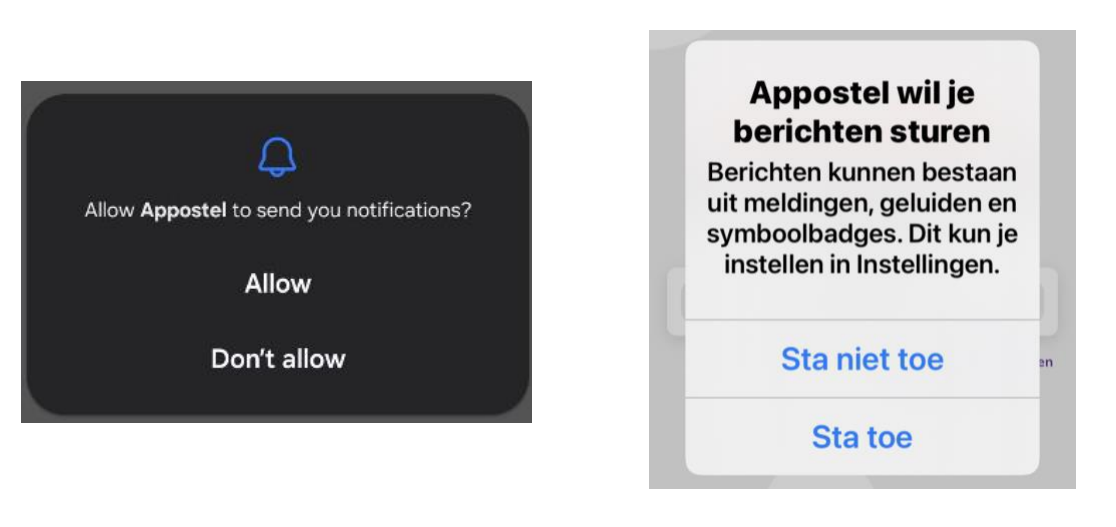Click the divider between Sta niet toe and Sta toe
Image resolution: width=1116 pixels, height=527 pixels.
point(862,397)
